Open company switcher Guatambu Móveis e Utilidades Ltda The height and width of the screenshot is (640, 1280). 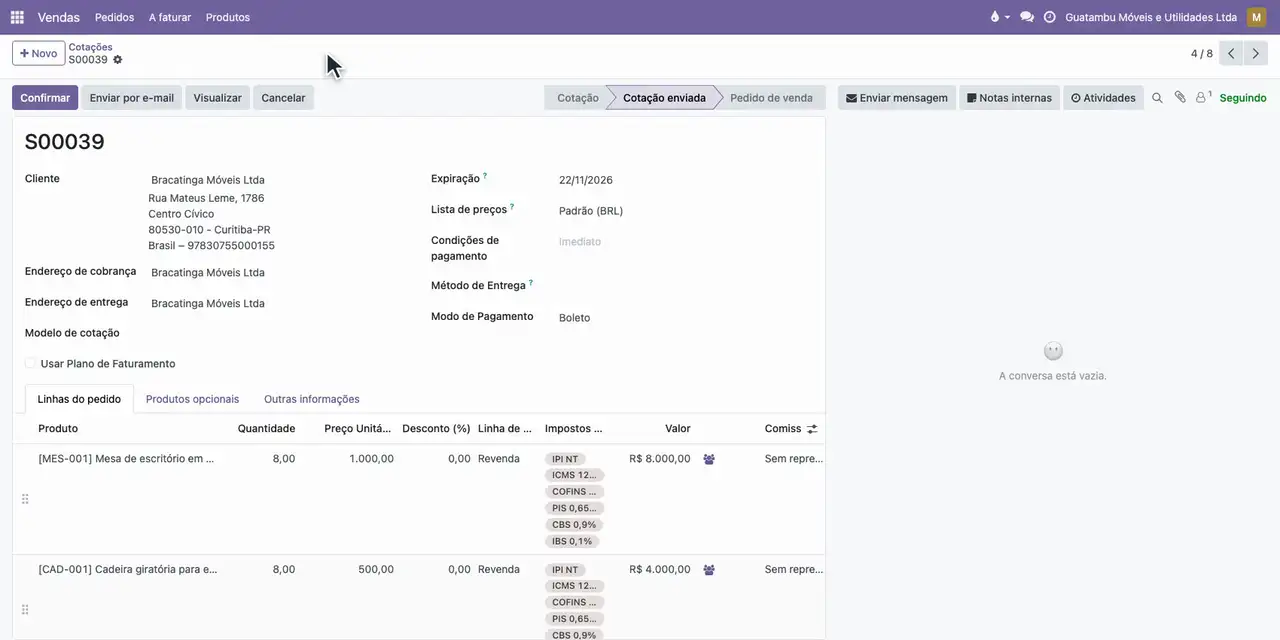coord(1151,17)
